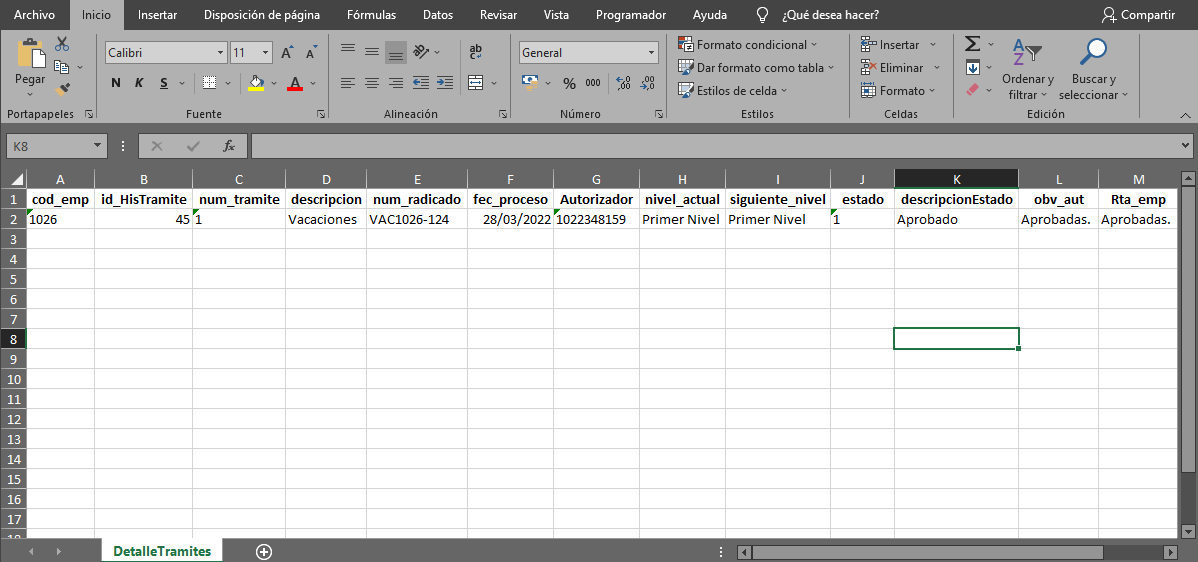Select the Format Painter brush icon

(63, 90)
